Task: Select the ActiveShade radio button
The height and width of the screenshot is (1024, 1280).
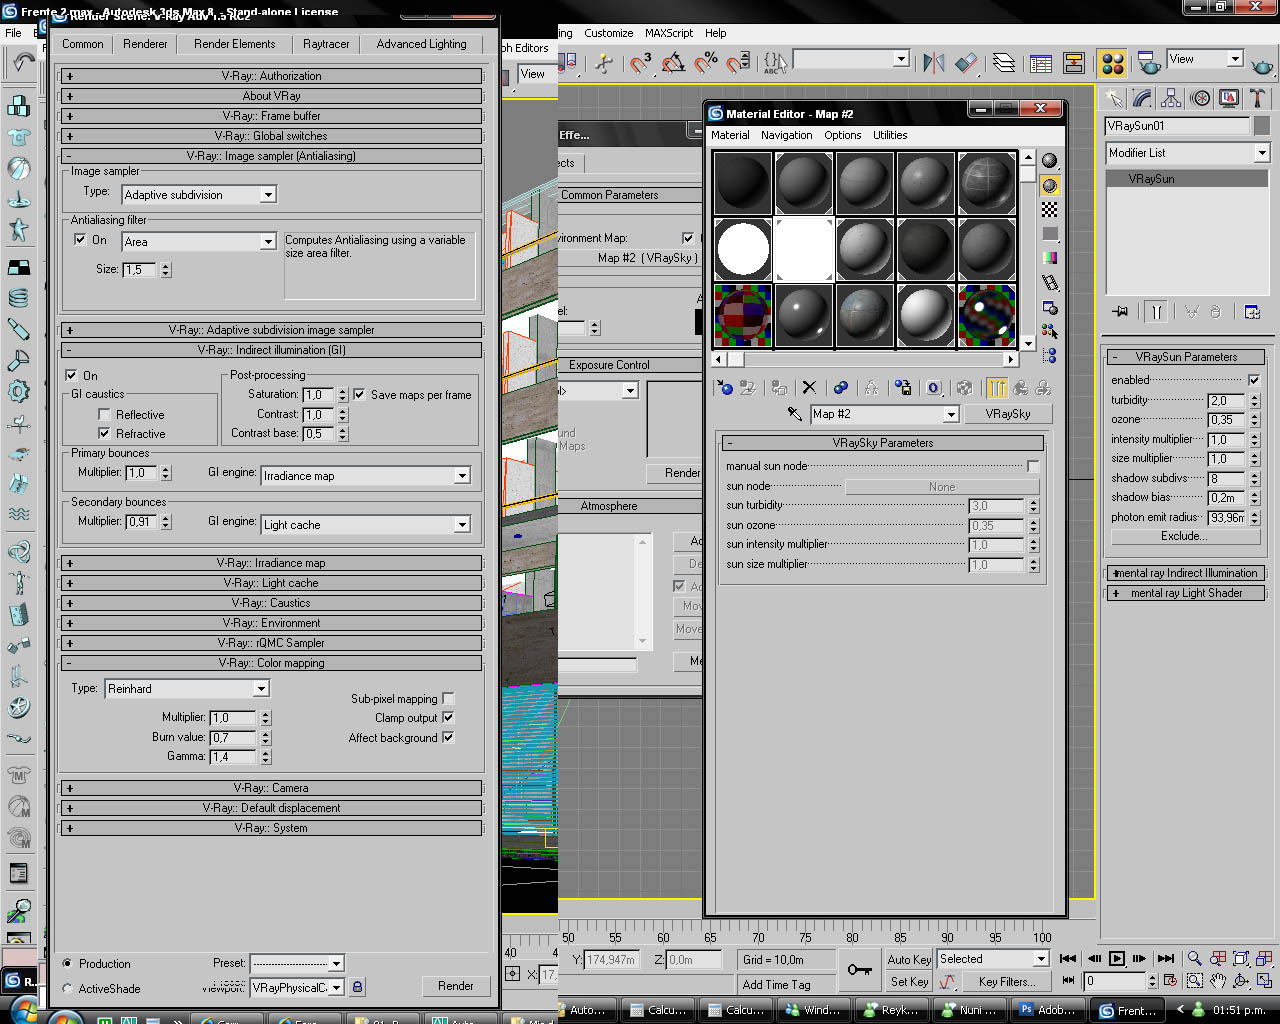Action: click(x=67, y=988)
